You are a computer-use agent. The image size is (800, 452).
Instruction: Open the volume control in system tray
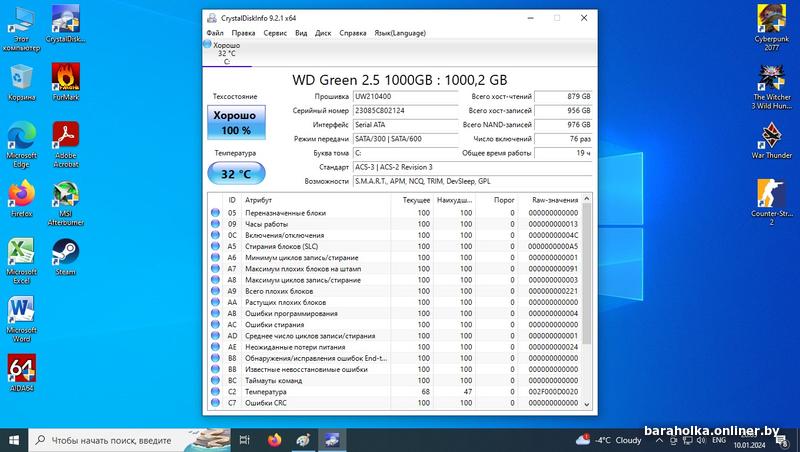701,440
